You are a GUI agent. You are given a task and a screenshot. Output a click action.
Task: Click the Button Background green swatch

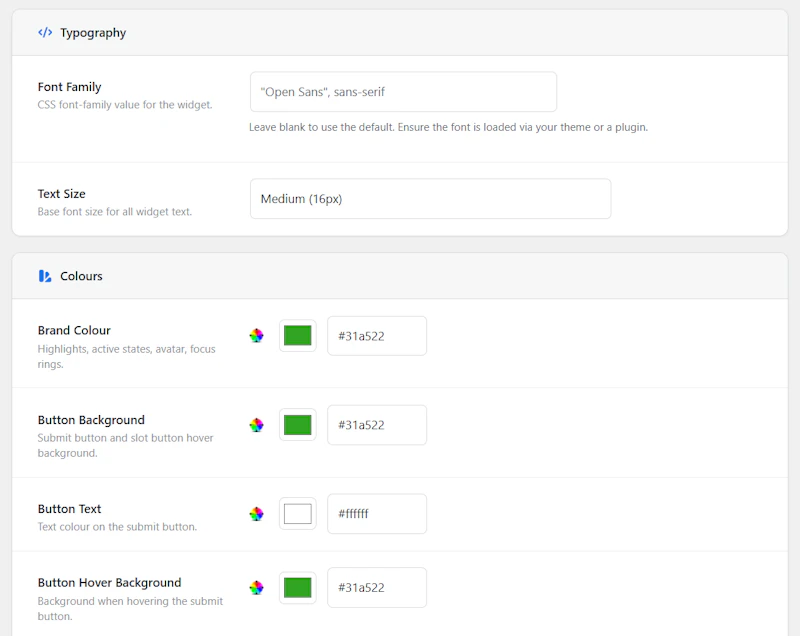[297, 425]
